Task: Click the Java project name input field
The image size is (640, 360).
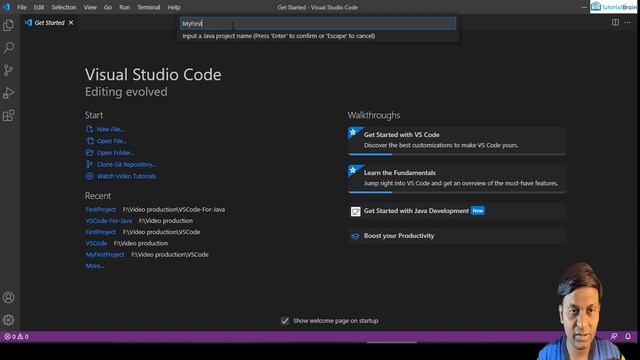Action: 318,24
